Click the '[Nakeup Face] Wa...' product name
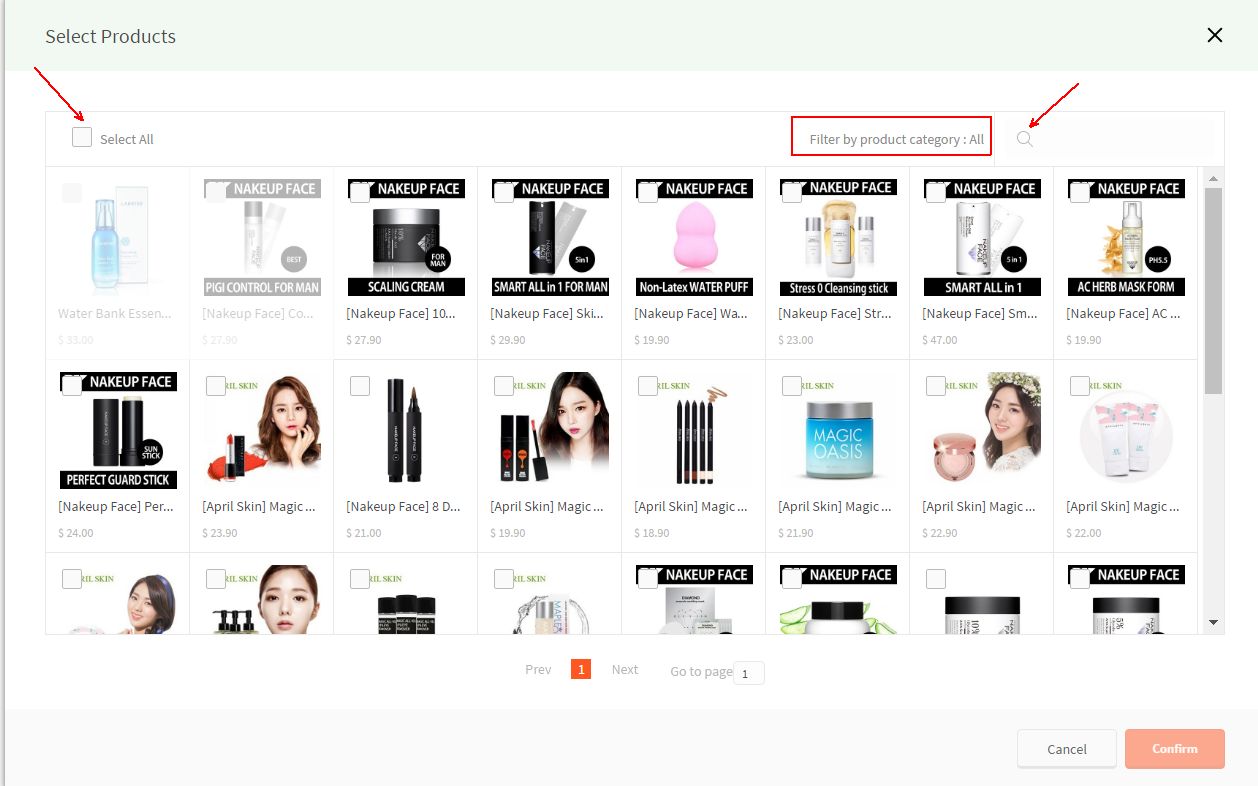Viewport: 1258px width, 786px height. (691, 313)
